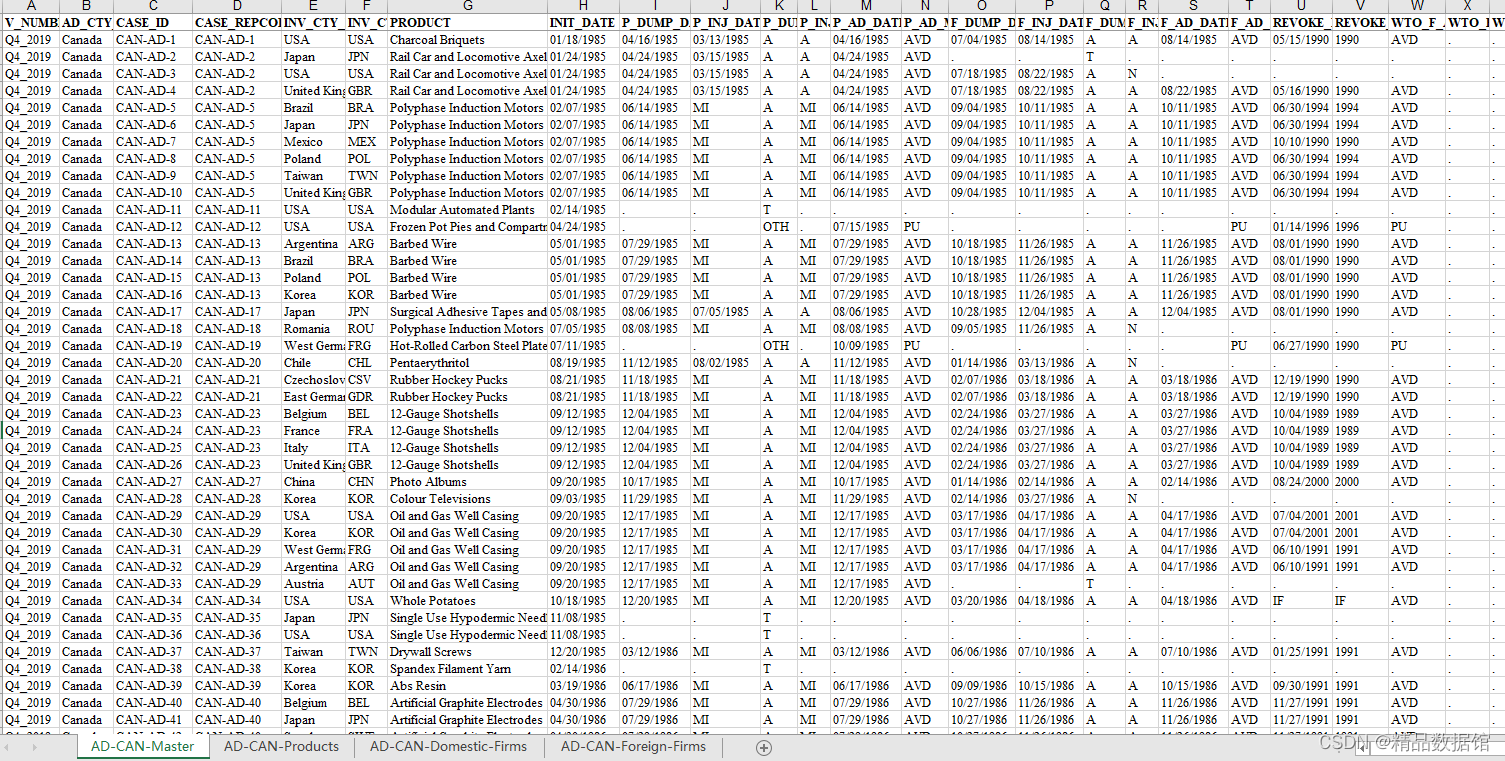1505x761 pixels.
Task: Click the FRA country code cell
Action: (x=366, y=431)
